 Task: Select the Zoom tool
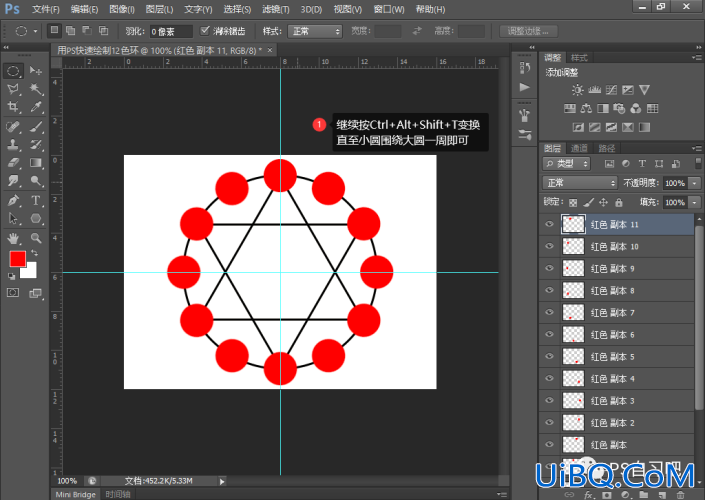point(36,238)
